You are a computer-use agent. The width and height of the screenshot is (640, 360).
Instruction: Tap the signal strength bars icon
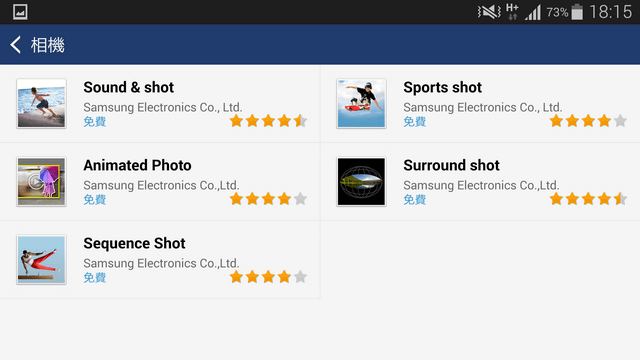[x=533, y=12]
